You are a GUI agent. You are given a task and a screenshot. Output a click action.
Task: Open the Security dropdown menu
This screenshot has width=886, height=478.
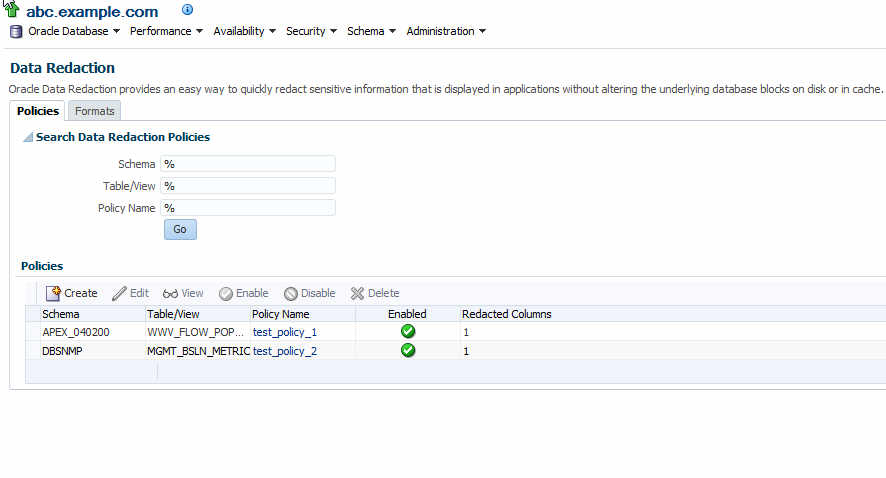(311, 31)
